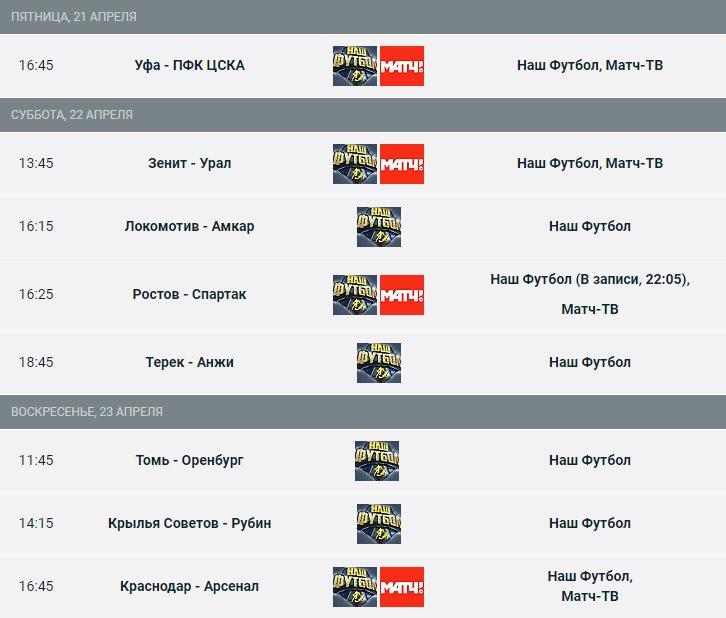Viewport: 726px width, 618px height.
Task: Open the Зенит - Урал match
Action: click(x=190, y=163)
